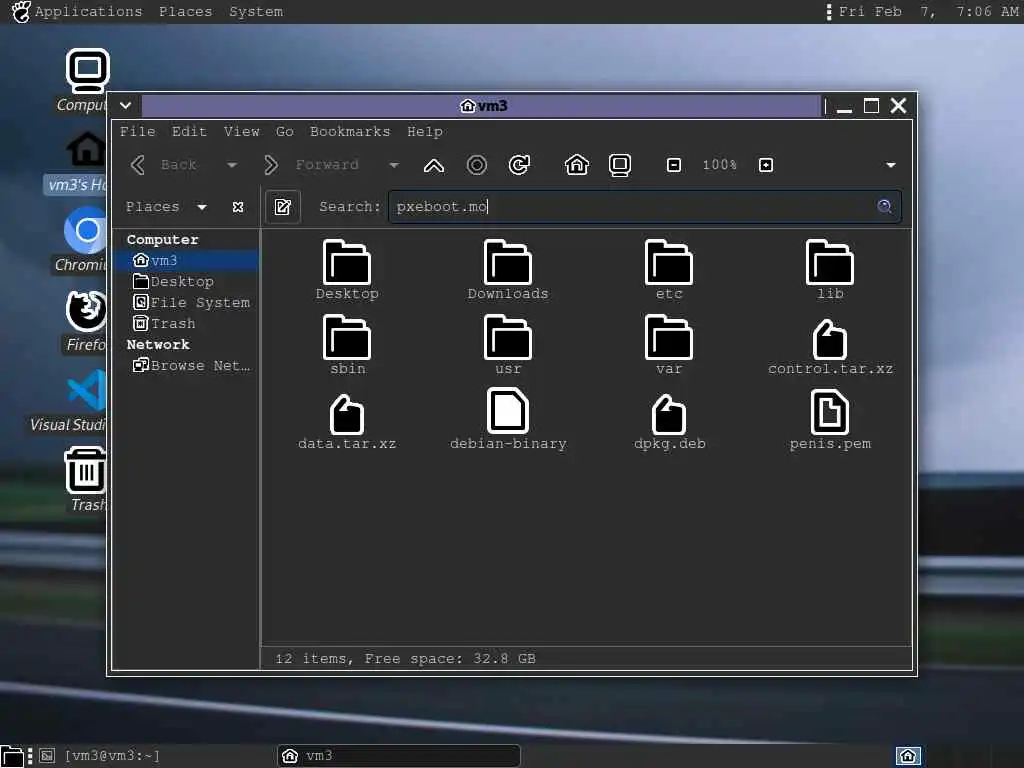Click the 100% zoom level label
1024x768 pixels.
(720, 165)
